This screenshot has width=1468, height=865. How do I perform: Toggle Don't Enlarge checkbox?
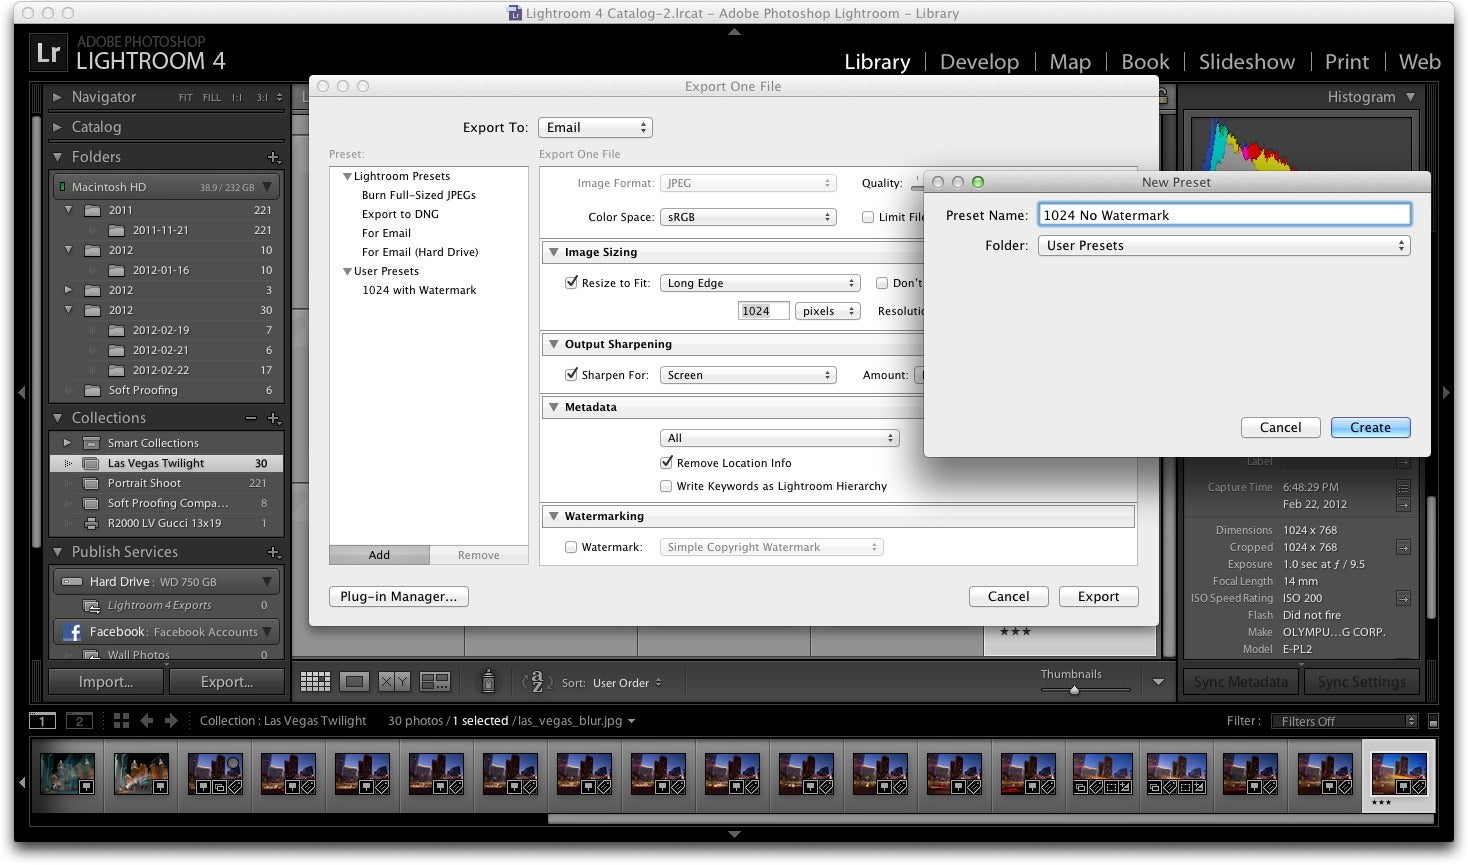(882, 283)
